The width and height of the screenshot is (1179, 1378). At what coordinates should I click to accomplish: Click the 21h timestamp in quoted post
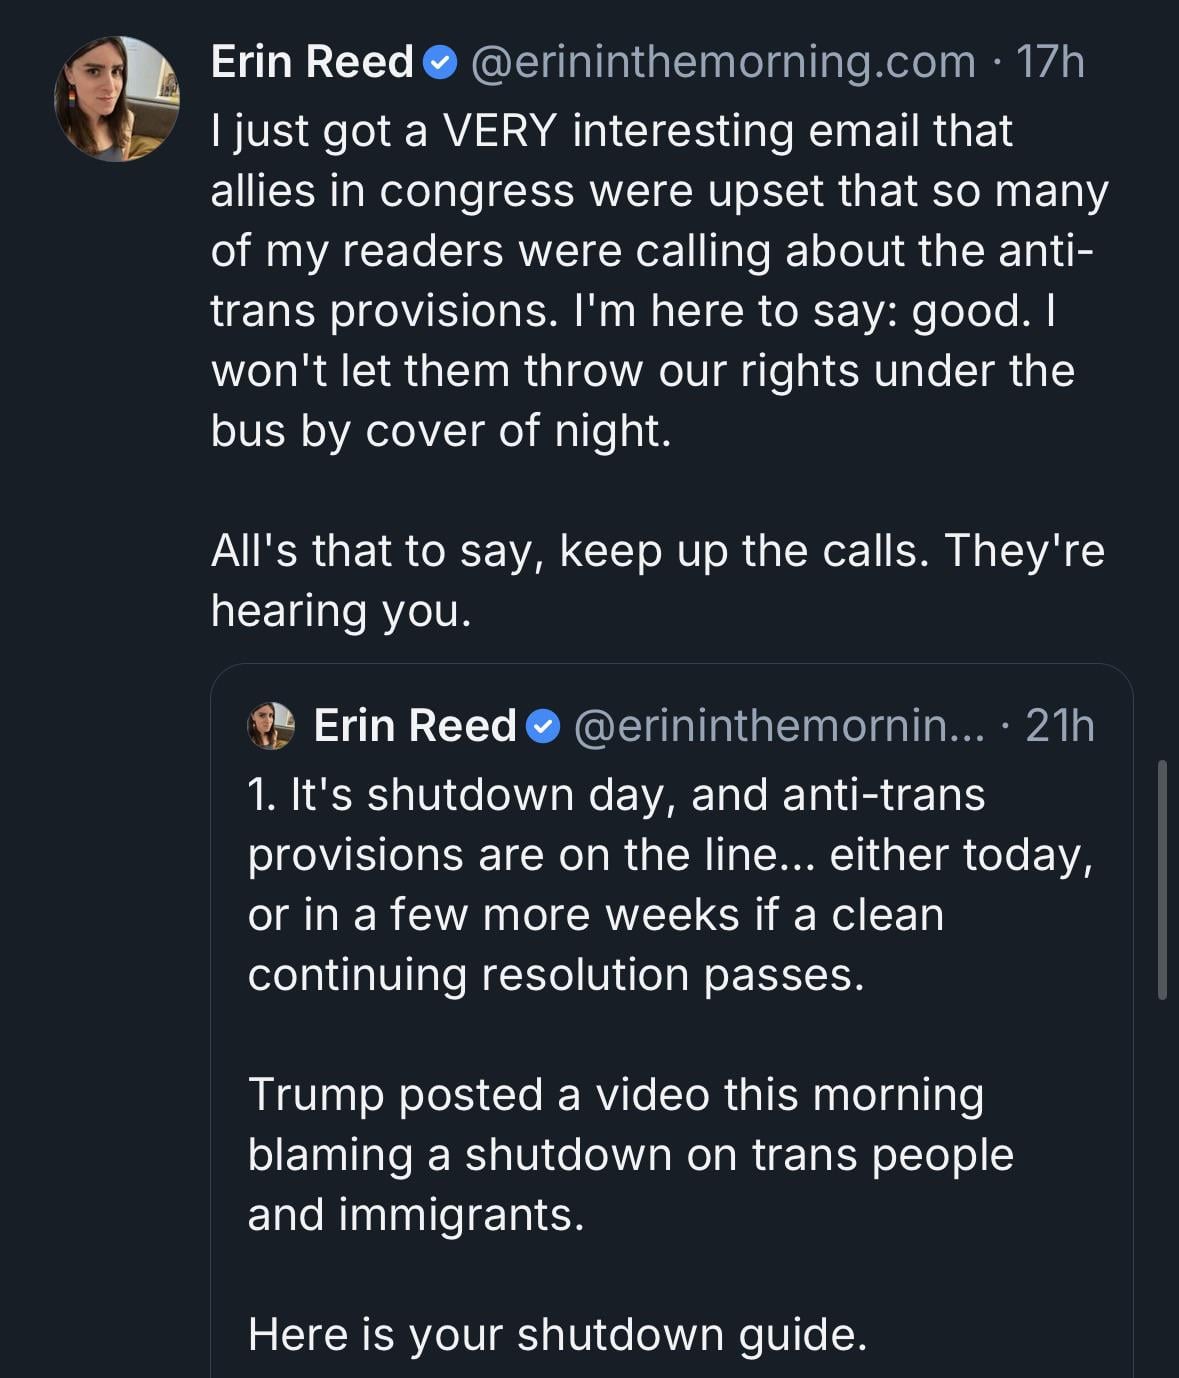pos(1060,725)
